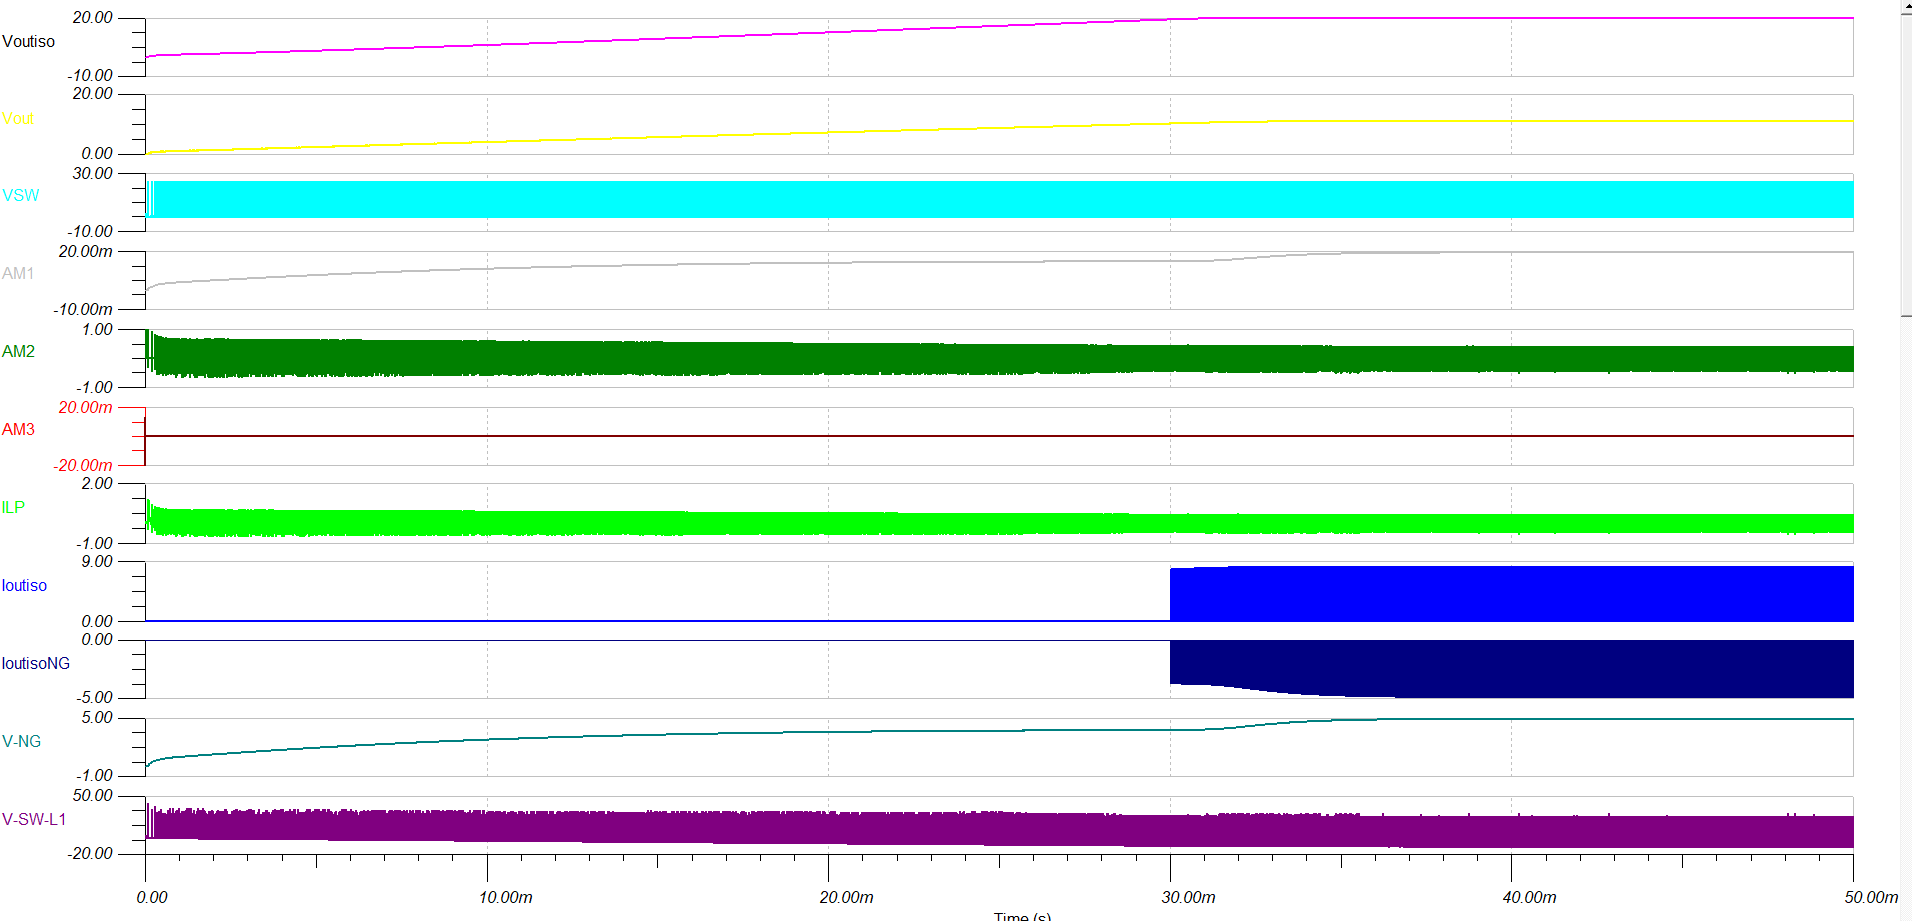Select the ILP trace label
Image resolution: width=1912 pixels, height=921 pixels.
click(x=13, y=508)
